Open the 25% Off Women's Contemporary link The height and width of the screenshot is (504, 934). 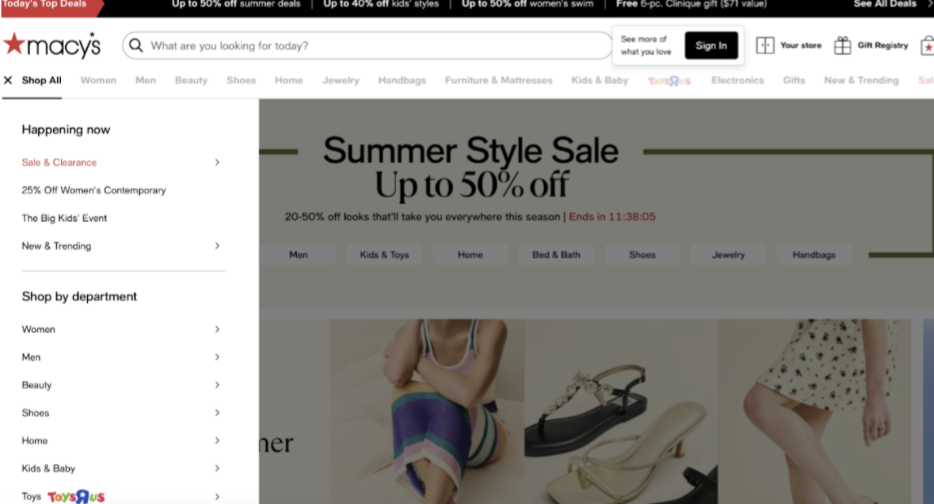click(94, 190)
